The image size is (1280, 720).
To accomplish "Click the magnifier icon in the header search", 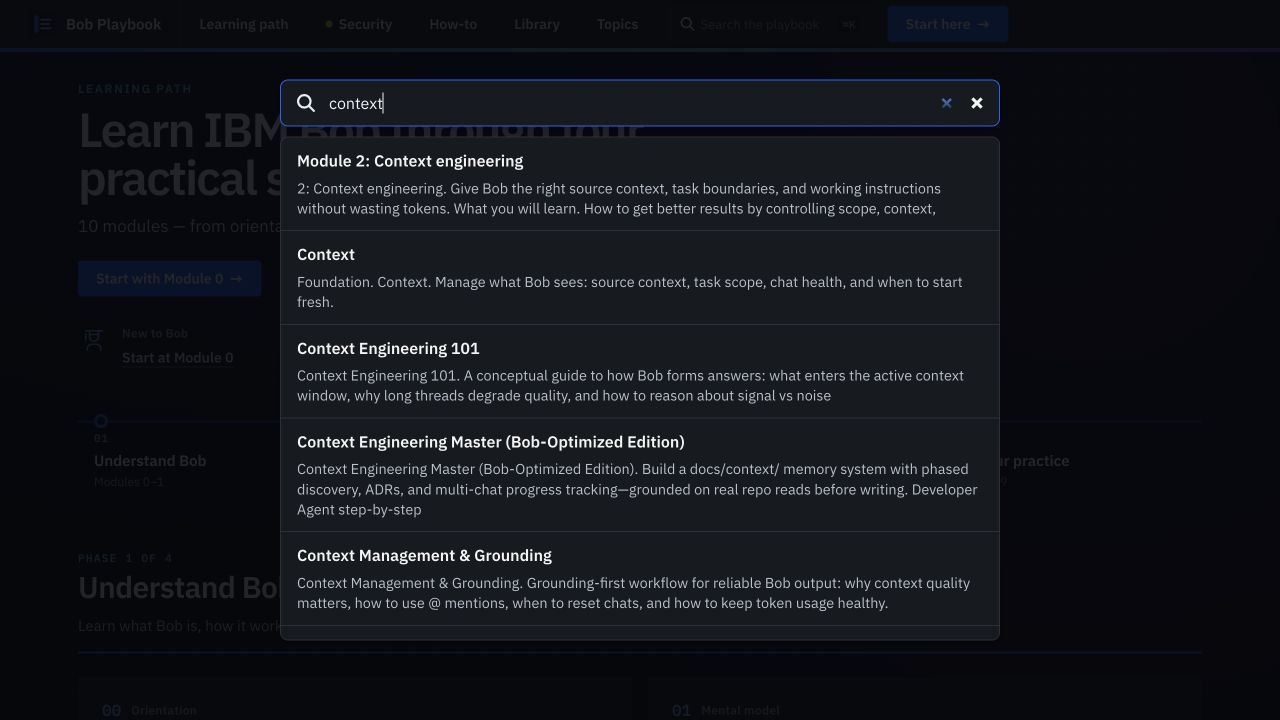I will click(x=687, y=24).
